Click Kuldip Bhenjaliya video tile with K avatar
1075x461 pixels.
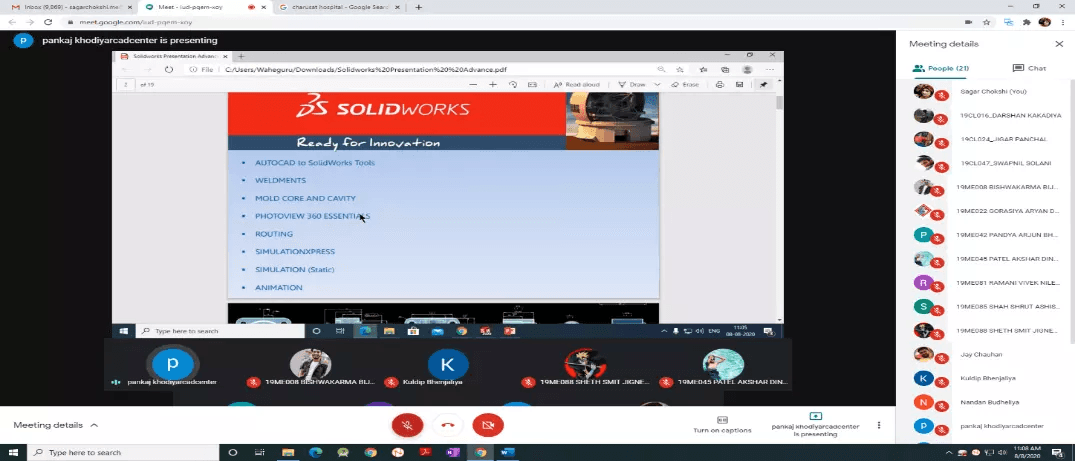tap(448, 365)
